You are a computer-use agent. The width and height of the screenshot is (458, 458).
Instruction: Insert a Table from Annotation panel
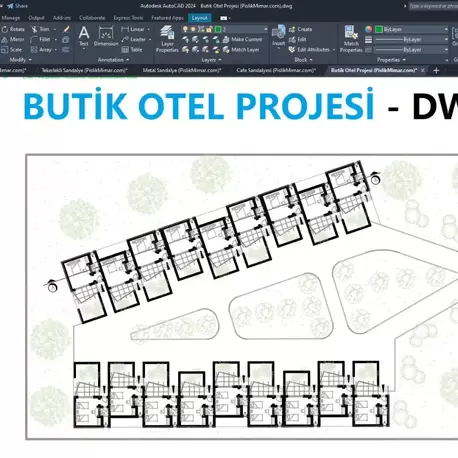point(125,50)
